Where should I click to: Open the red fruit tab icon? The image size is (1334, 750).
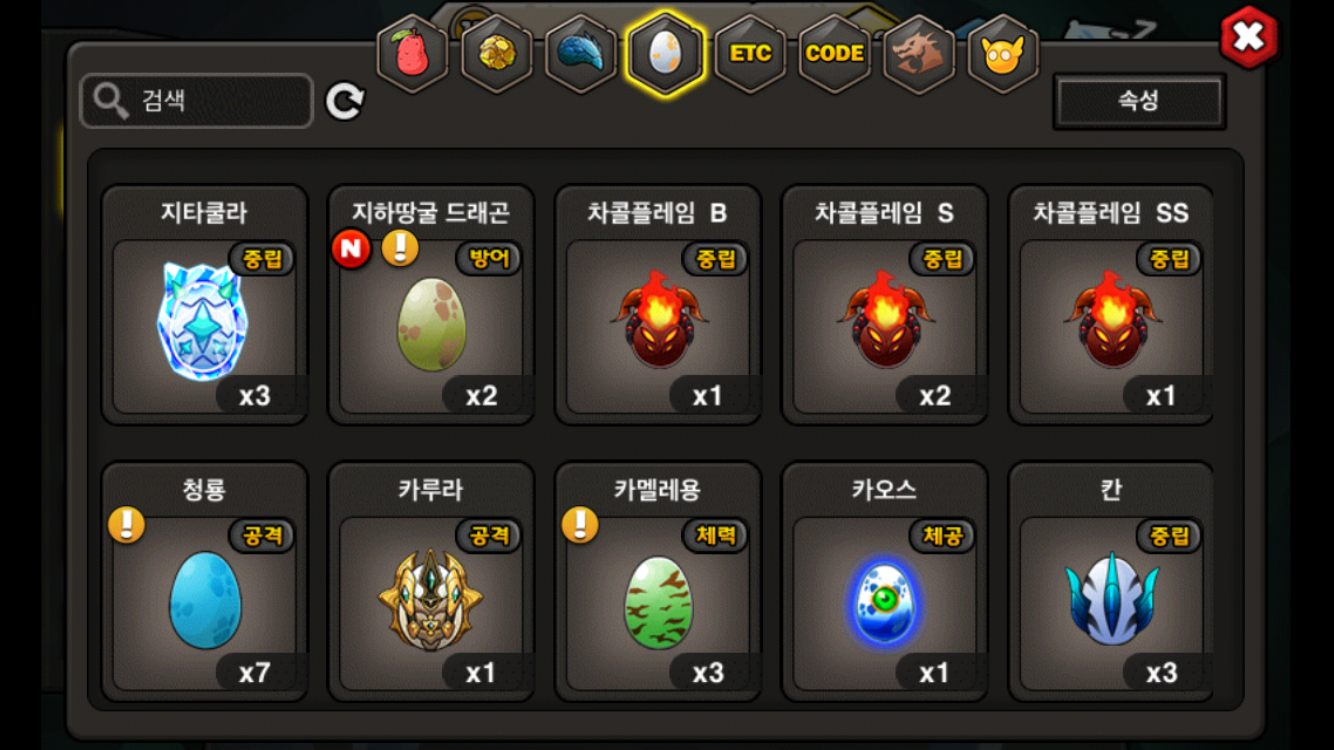[412, 54]
